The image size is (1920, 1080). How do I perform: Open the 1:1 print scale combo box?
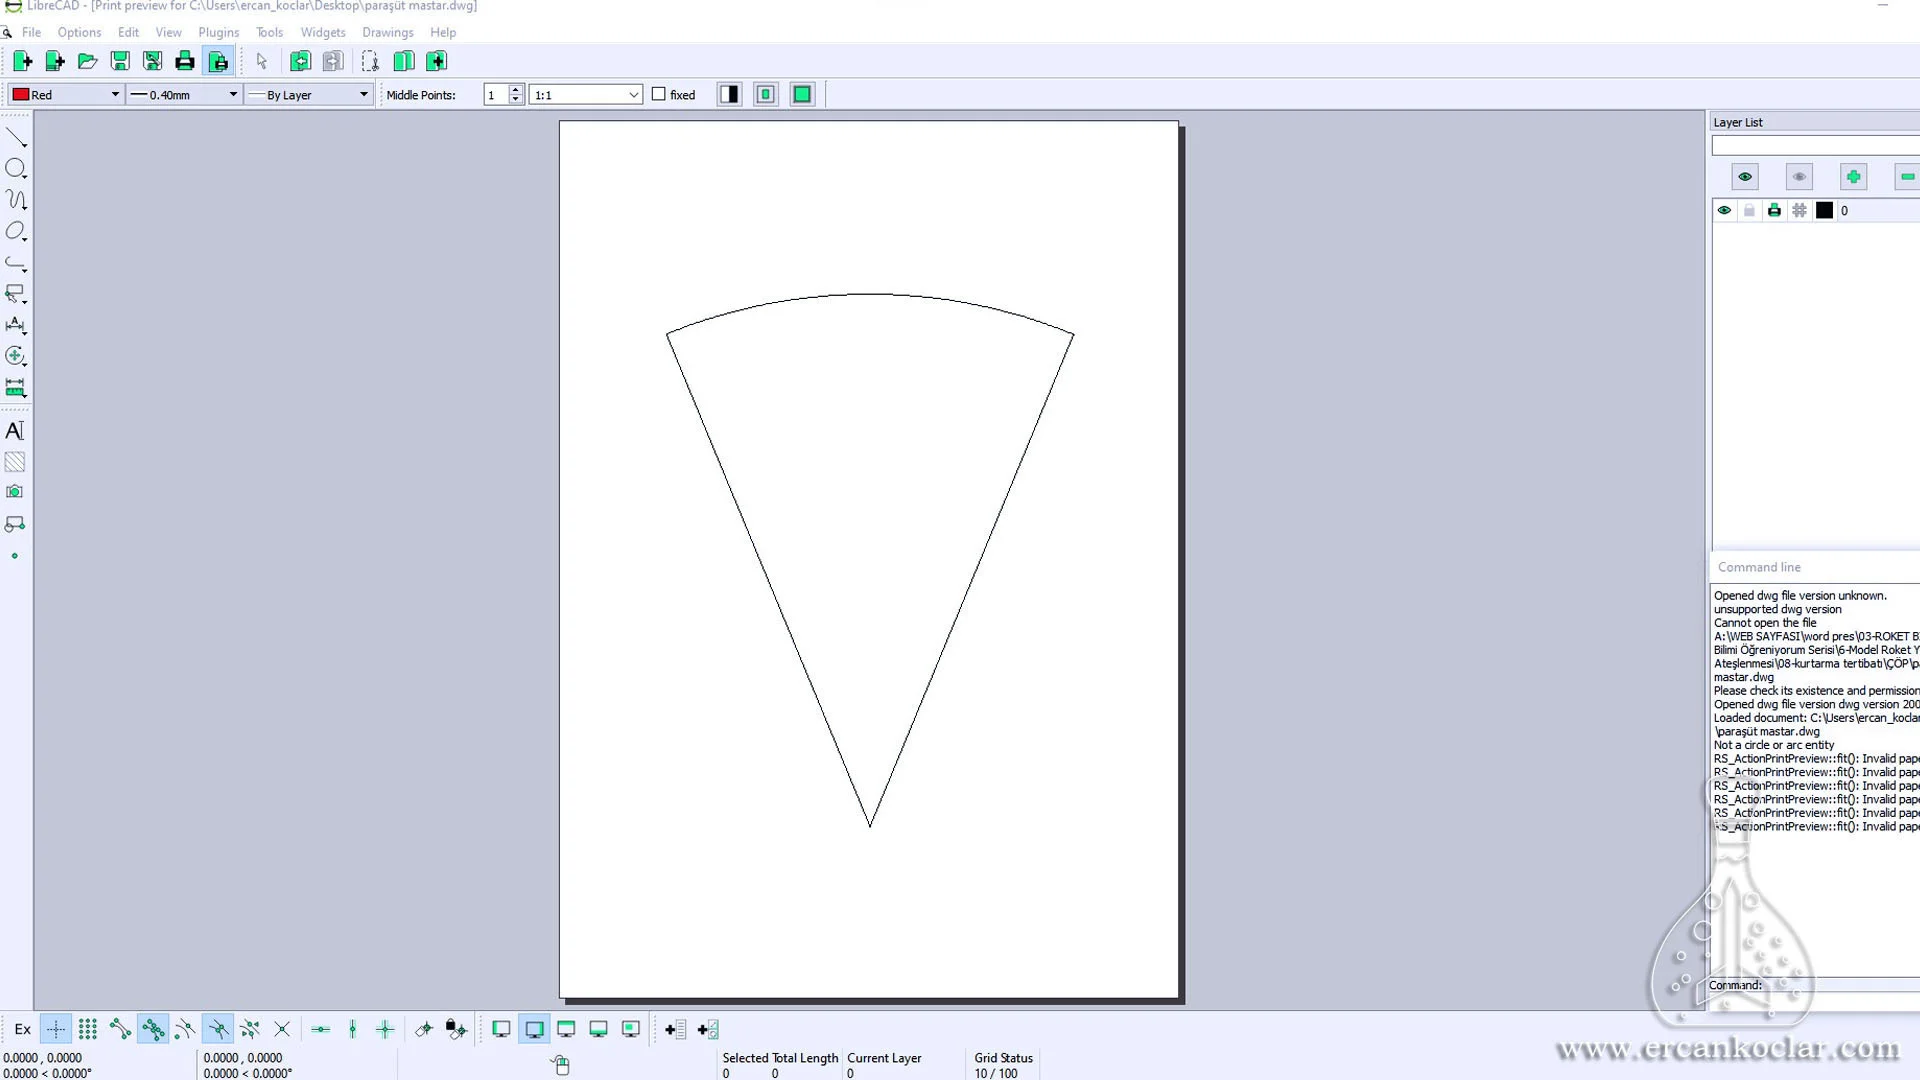tap(586, 95)
